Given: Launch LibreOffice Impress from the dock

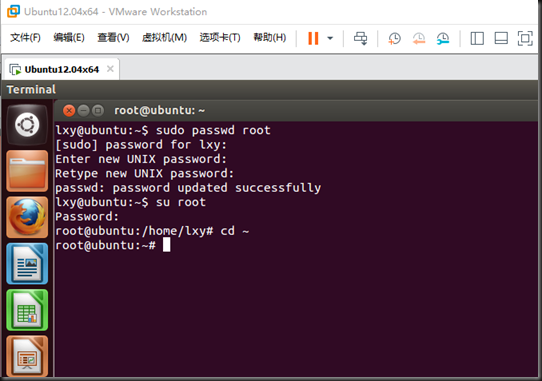Looking at the screenshot, I should click(x=27, y=356).
